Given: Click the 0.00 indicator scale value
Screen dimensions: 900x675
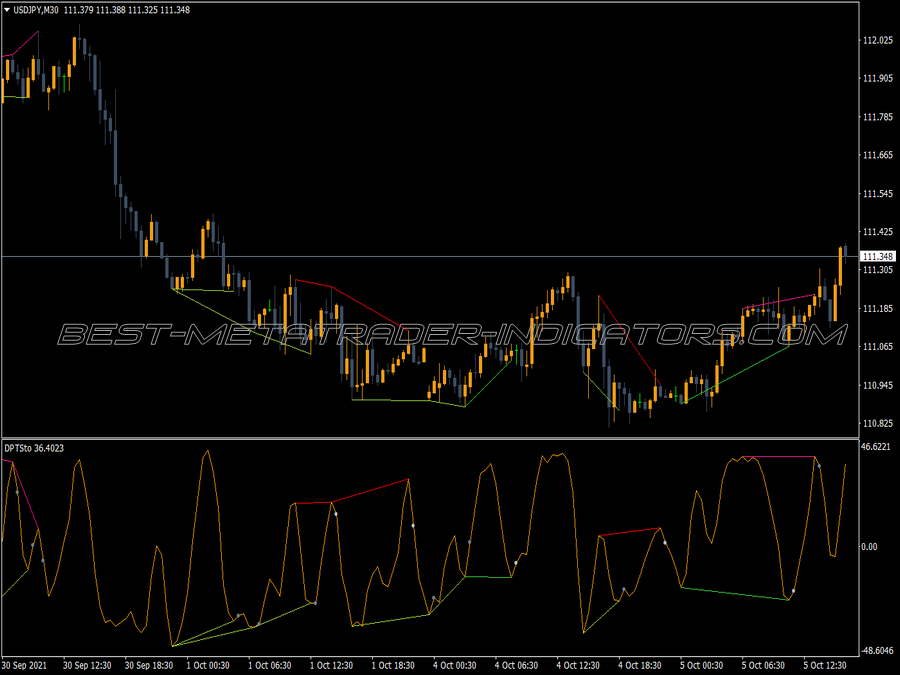Looking at the screenshot, I should tap(869, 546).
